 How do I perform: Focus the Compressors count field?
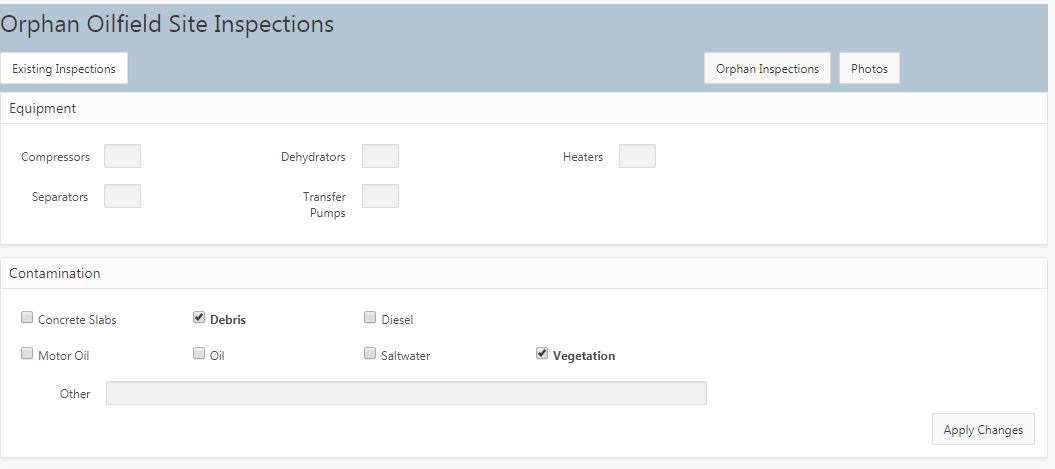[x=122, y=156]
